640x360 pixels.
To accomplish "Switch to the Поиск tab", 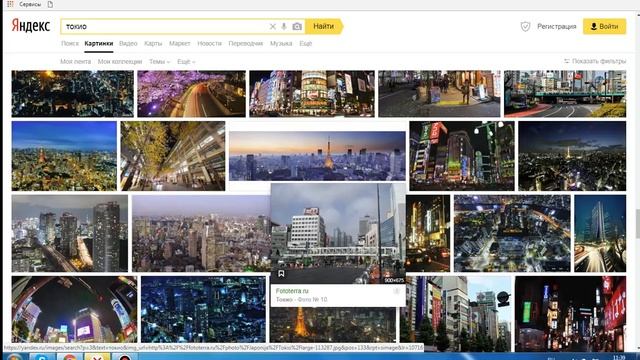I will tap(70, 43).
